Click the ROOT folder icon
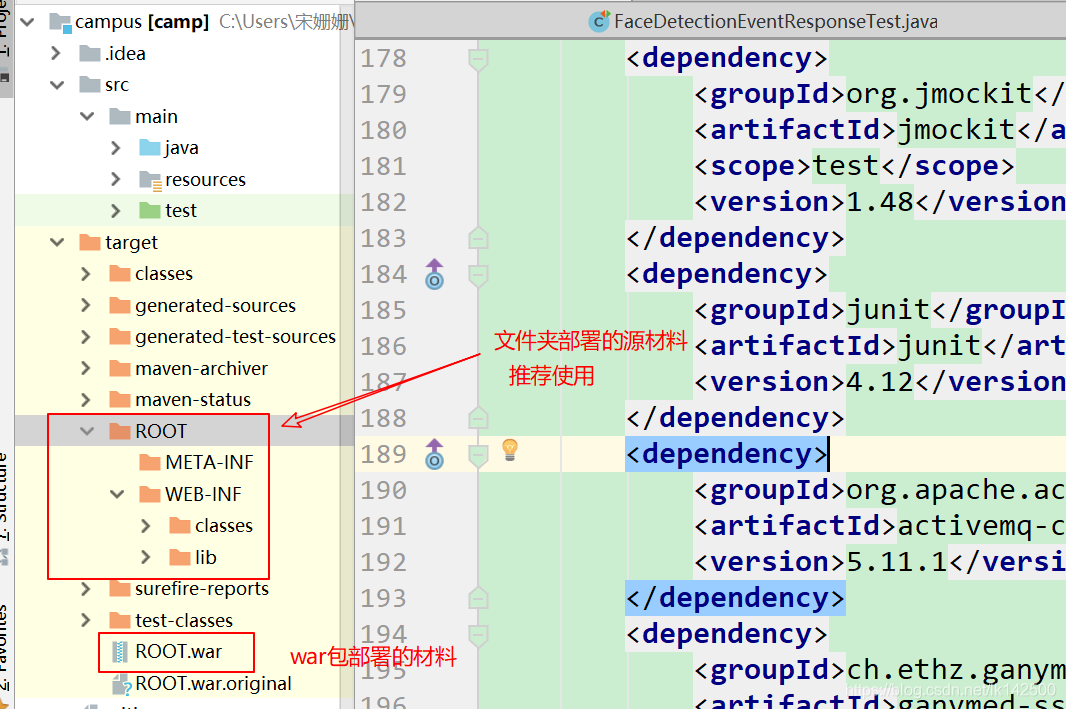 [x=120, y=431]
